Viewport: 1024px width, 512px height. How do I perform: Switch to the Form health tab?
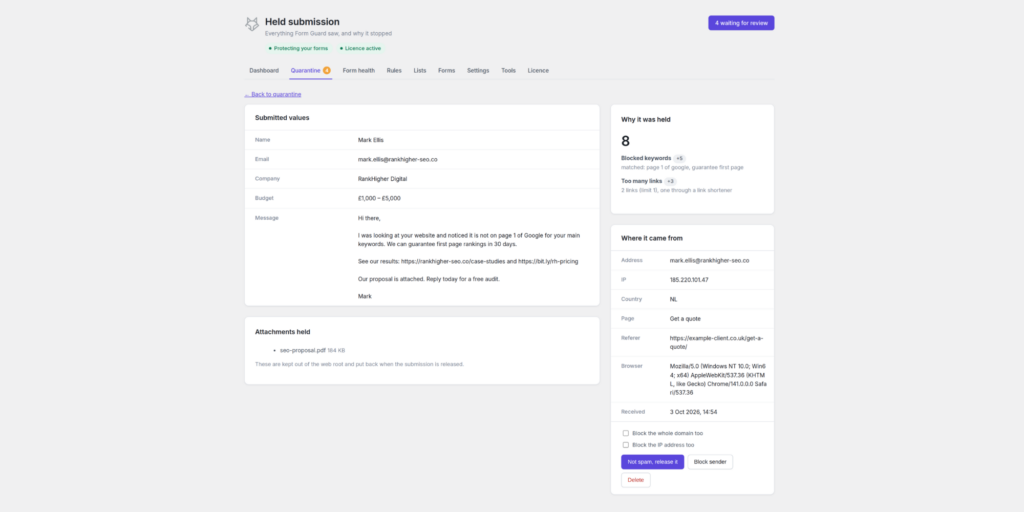point(359,71)
